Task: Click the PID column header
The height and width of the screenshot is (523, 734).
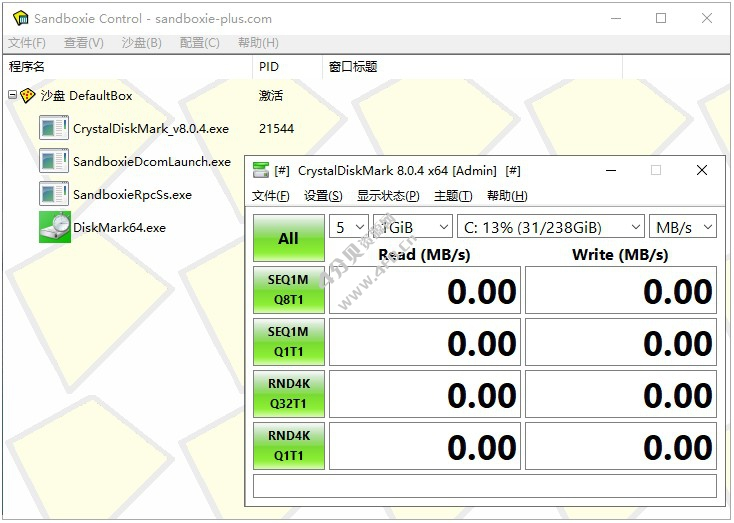Action: [x=269, y=67]
